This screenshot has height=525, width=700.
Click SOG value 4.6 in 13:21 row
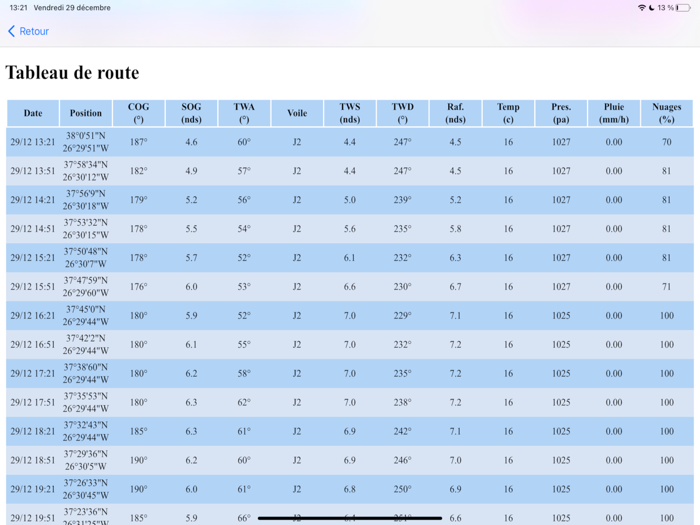[191, 142]
